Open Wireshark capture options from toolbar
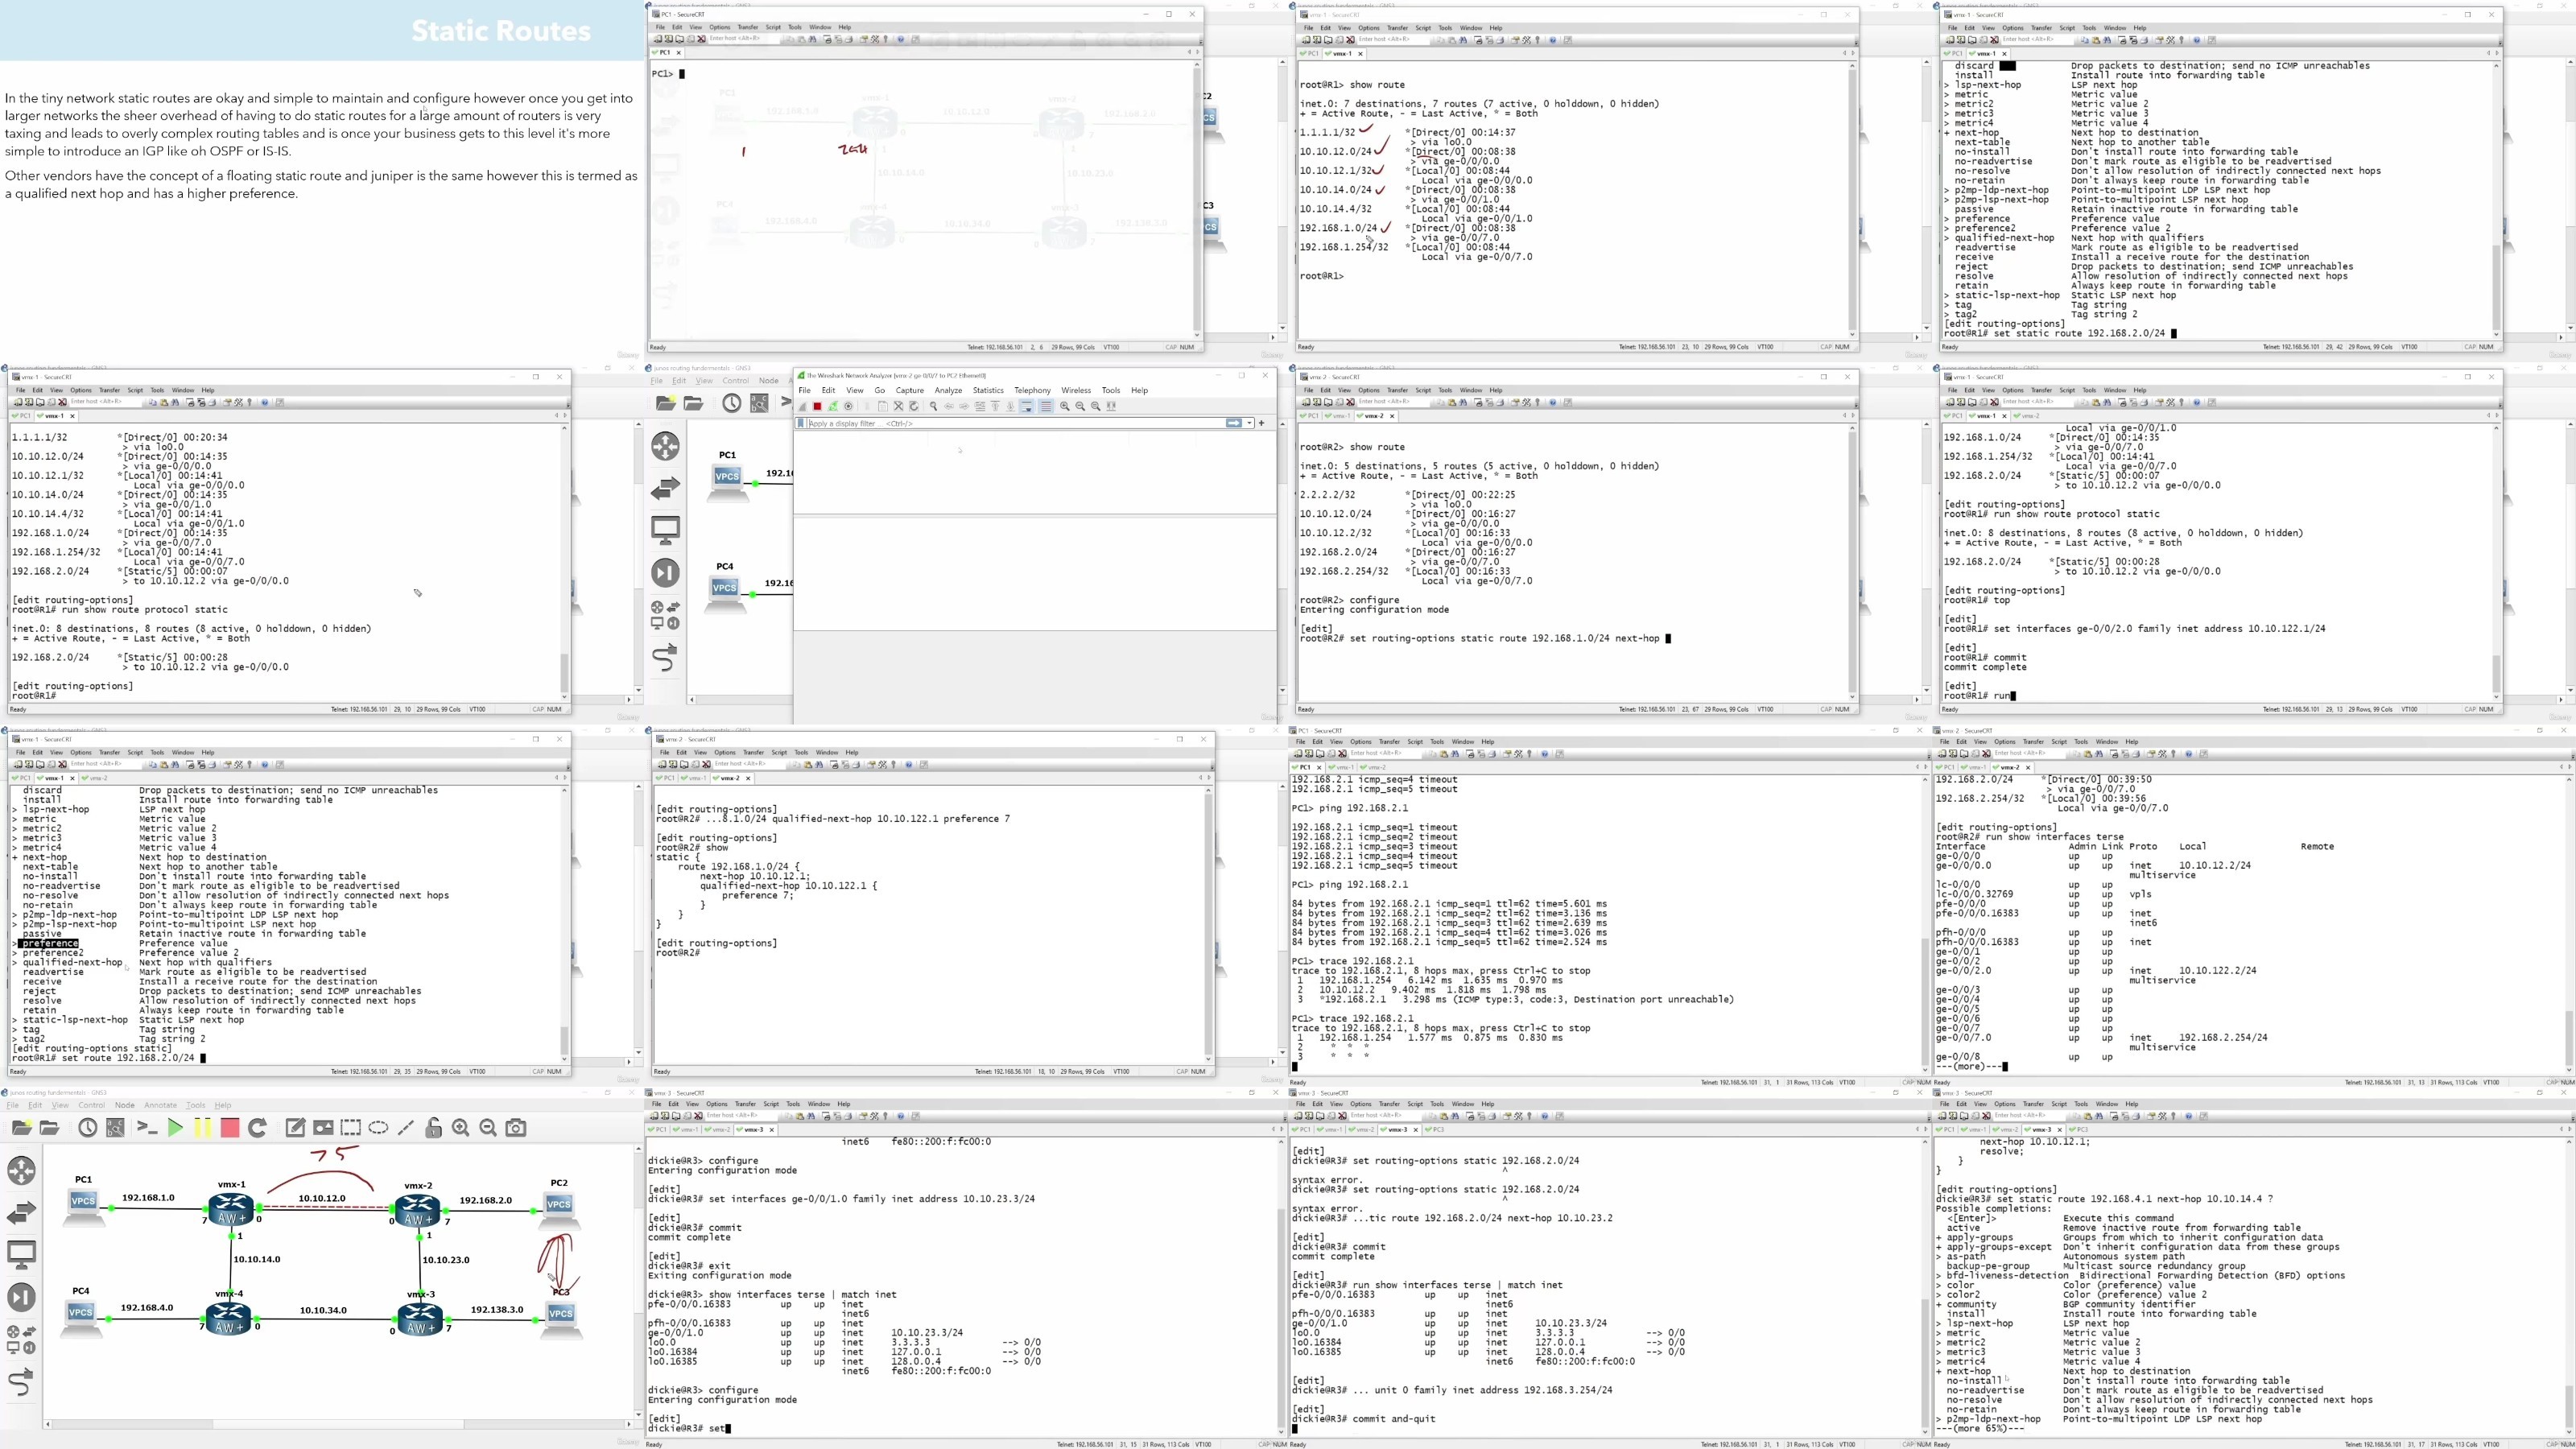The width and height of the screenshot is (2576, 1449). click(849, 407)
